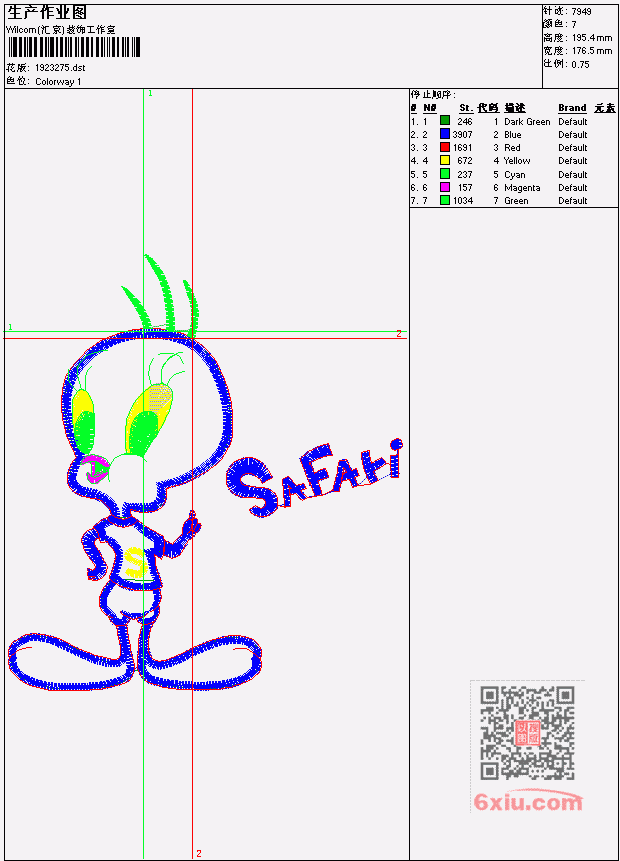
Task: Click the 'Red' description text
Action: point(512,148)
